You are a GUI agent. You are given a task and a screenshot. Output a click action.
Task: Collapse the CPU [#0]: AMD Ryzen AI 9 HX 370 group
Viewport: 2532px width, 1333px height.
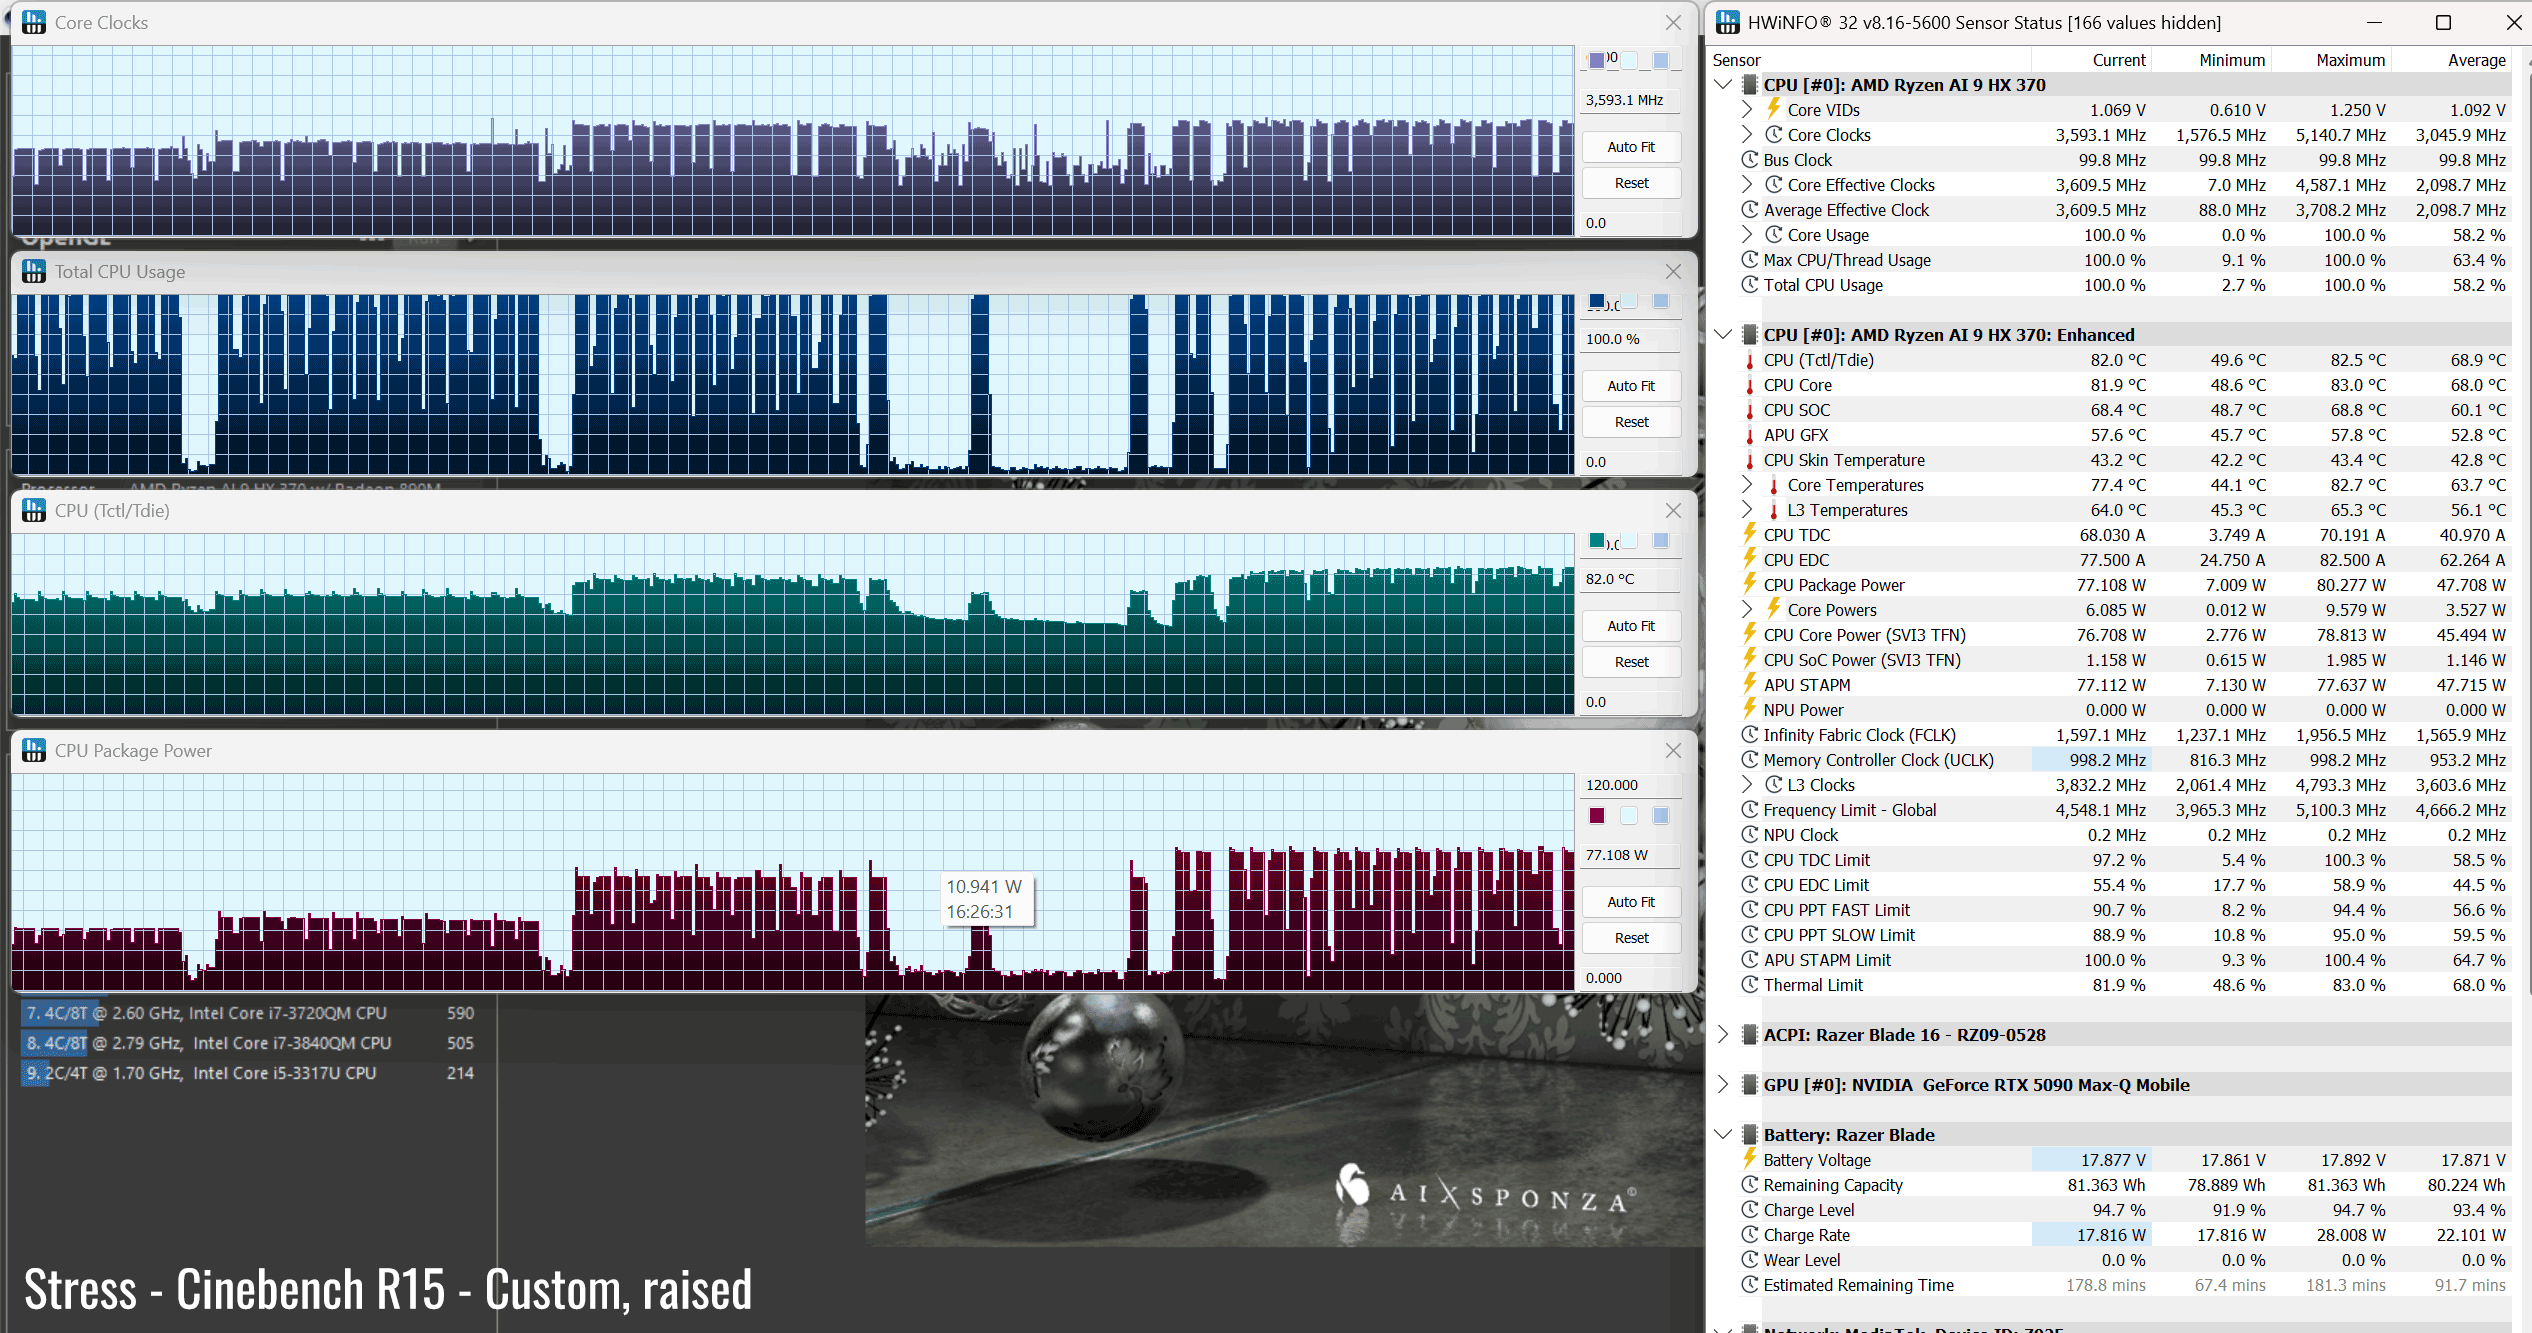pyautogui.click(x=1723, y=84)
